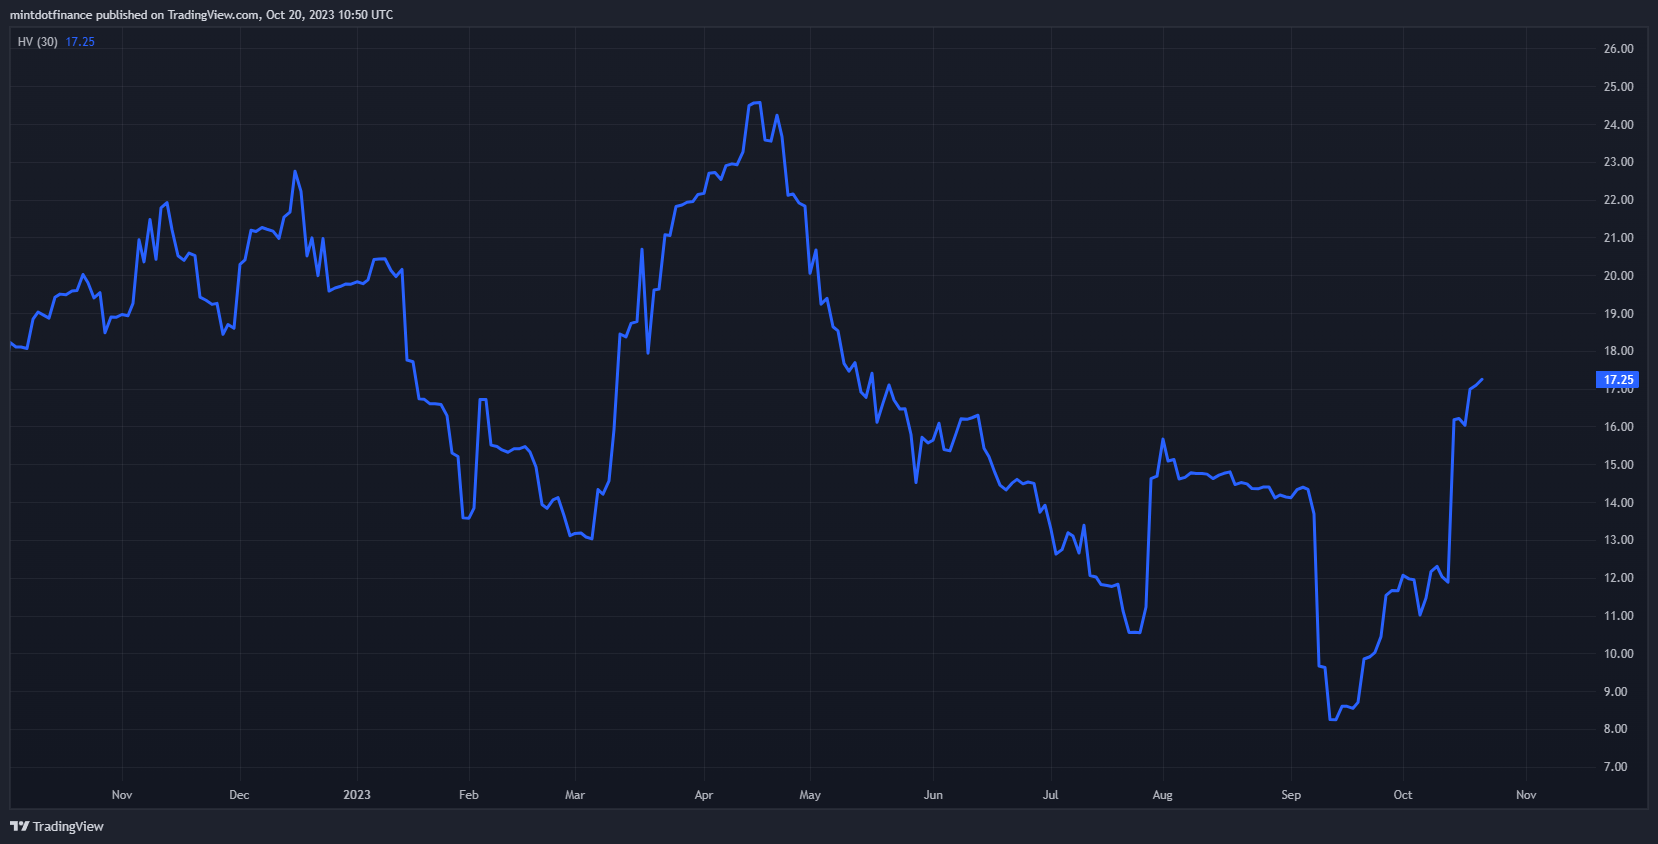Click the published by mintdotfinance header text
1658x844 pixels.
pyautogui.click(x=201, y=15)
